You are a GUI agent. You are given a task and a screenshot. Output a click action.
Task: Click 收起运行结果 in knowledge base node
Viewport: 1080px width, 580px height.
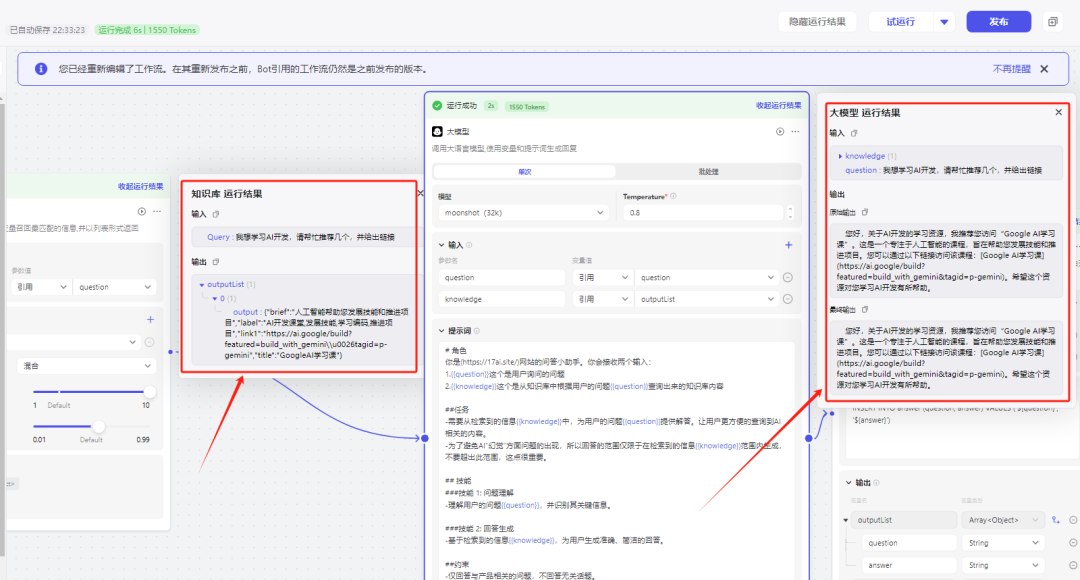[141, 187]
